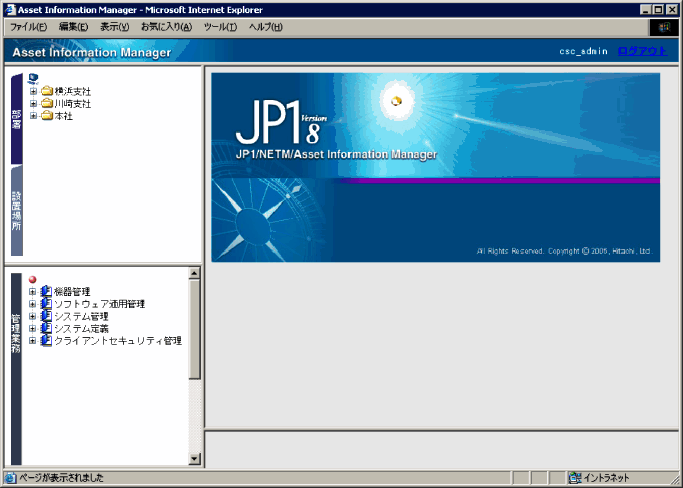This screenshot has height=488, width=683.
Task: Click the Asset Information Manager header title
Action: (x=91, y=52)
